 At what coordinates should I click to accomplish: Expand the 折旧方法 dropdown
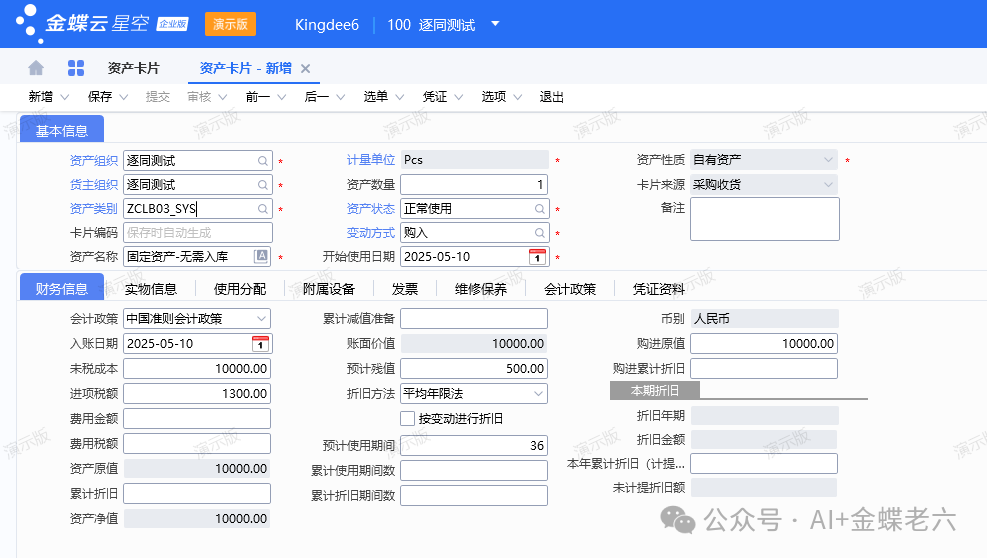pyautogui.click(x=538, y=394)
